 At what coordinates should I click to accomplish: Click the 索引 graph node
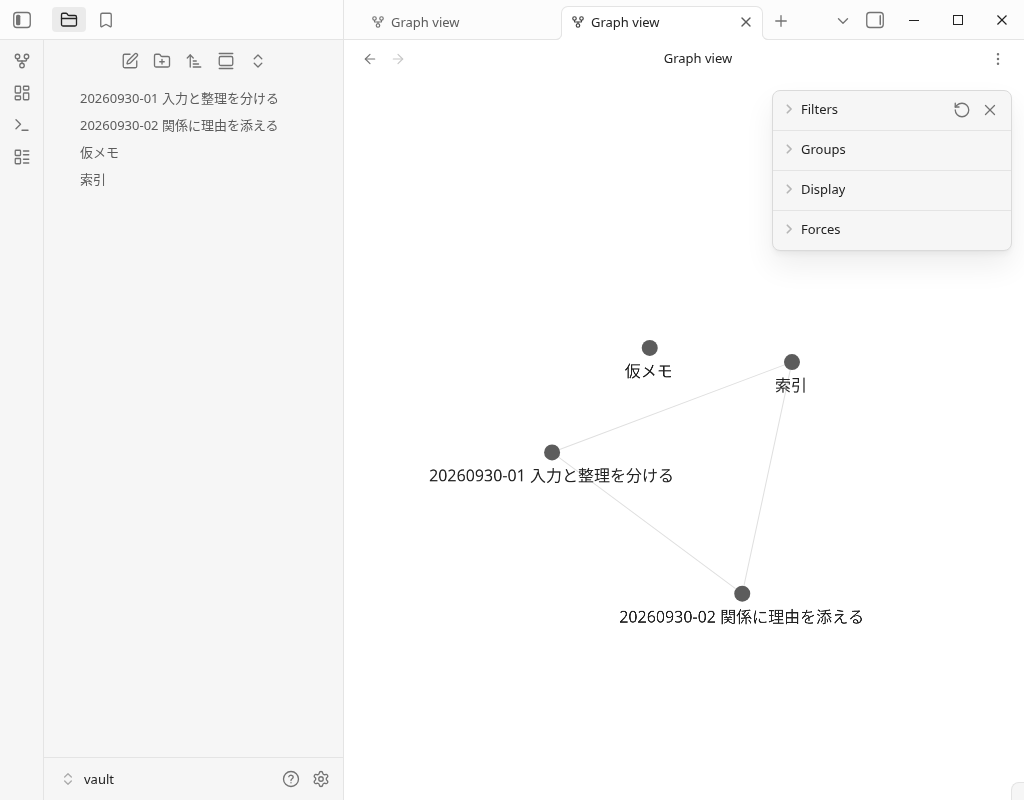coord(792,362)
